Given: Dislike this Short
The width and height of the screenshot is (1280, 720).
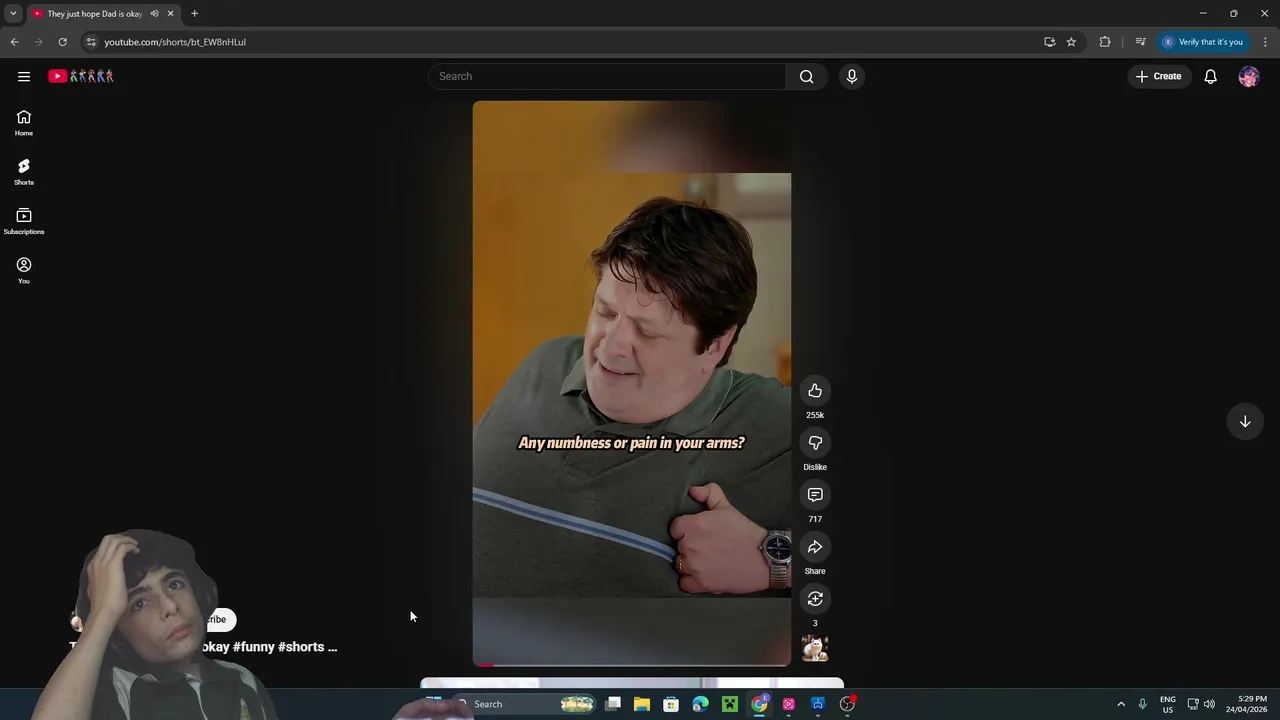Looking at the screenshot, I should [815, 443].
